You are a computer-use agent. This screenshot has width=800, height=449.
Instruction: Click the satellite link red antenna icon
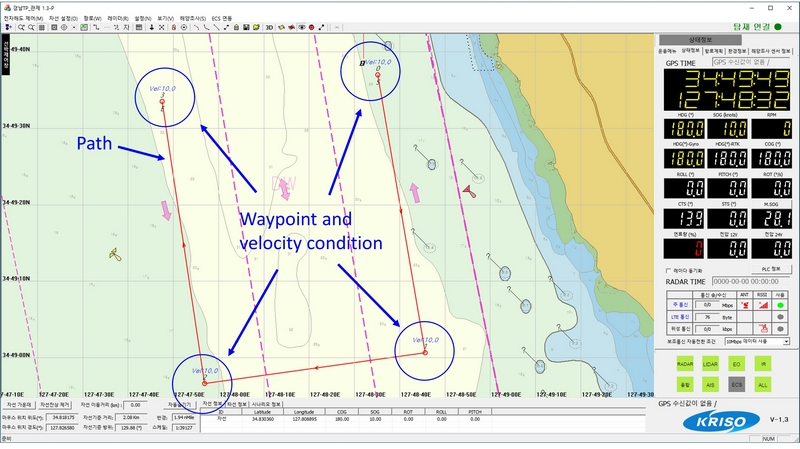pyautogui.click(x=763, y=329)
